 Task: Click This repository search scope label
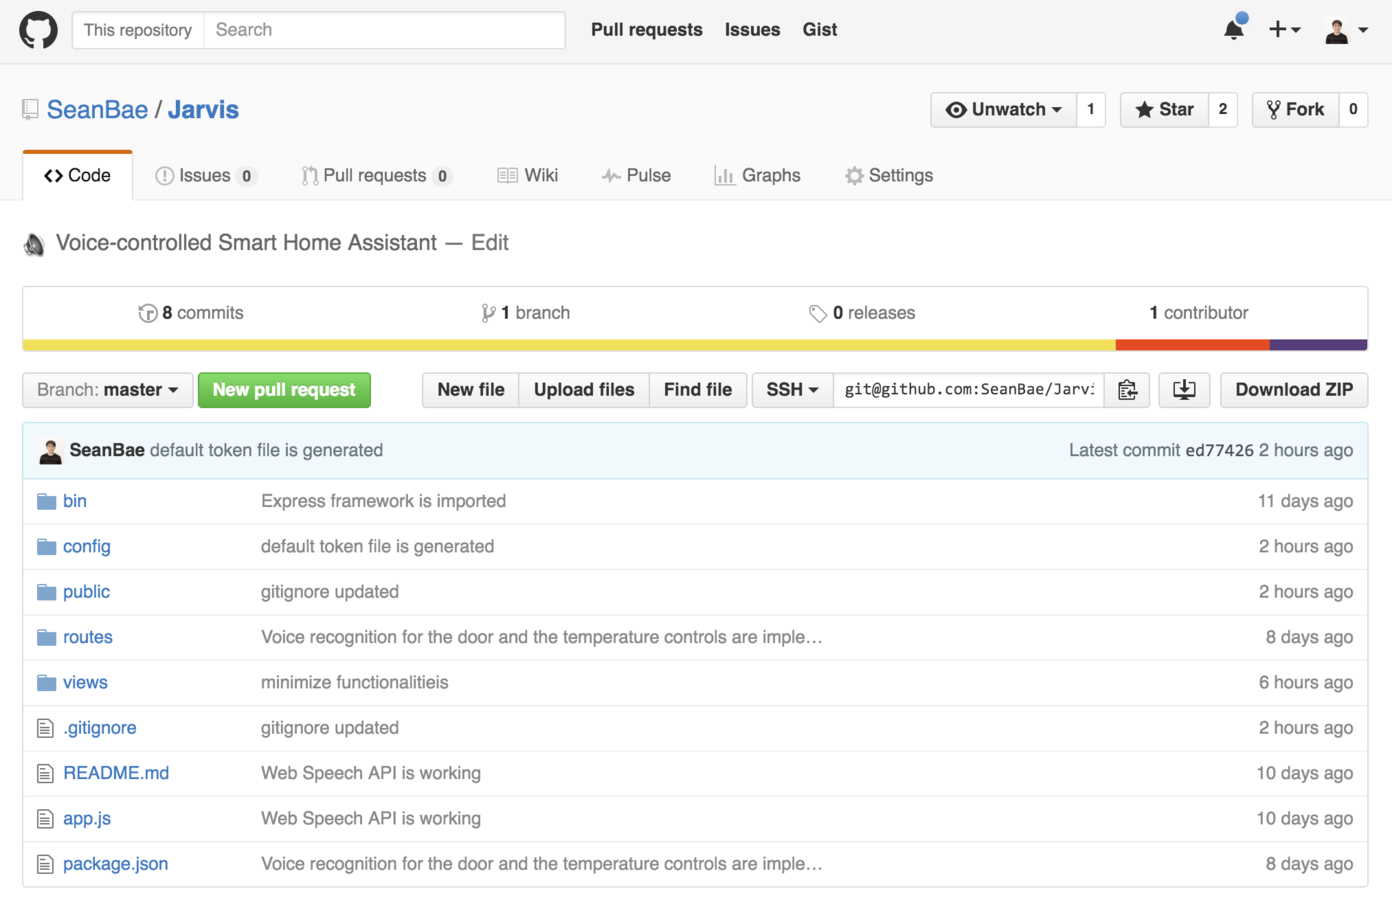click(138, 30)
